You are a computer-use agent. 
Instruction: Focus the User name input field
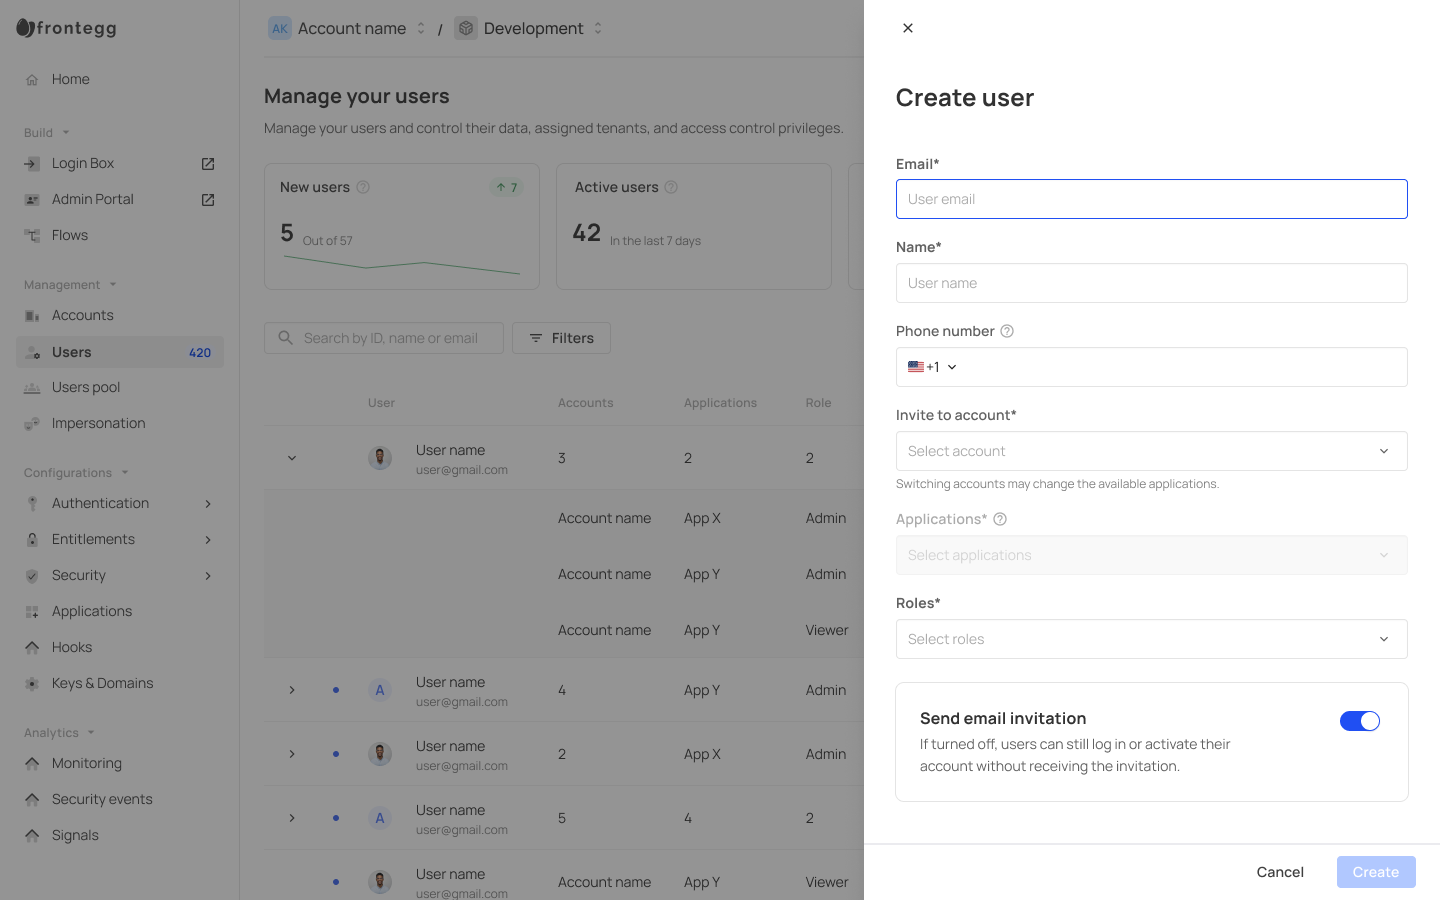click(1151, 283)
